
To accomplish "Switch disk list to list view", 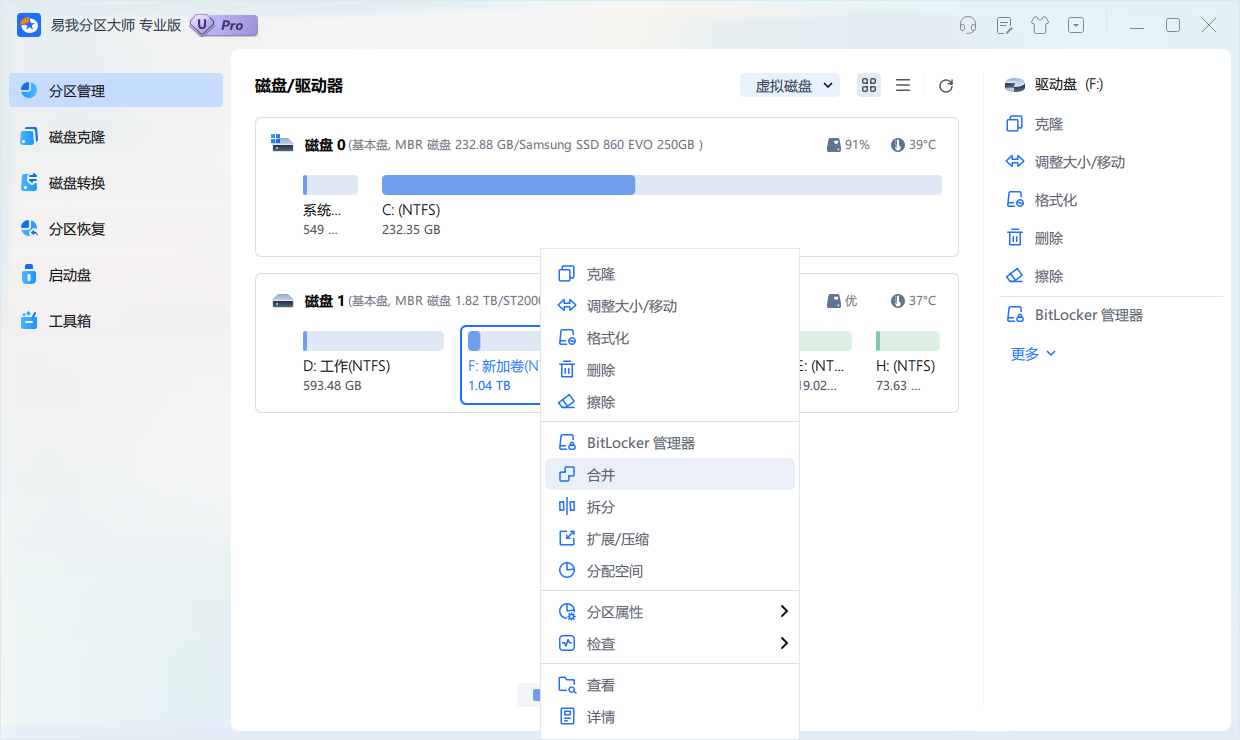I will pos(903,85).
